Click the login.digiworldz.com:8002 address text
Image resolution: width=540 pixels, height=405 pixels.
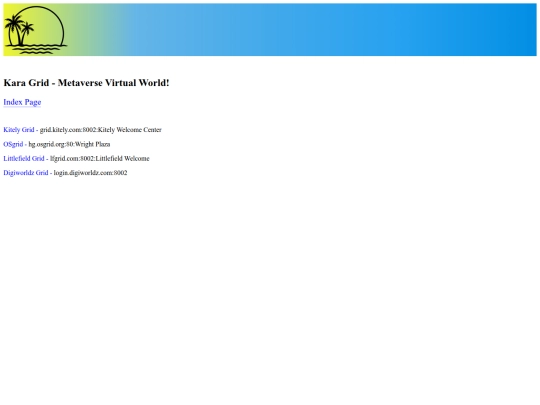pos(90,173)
